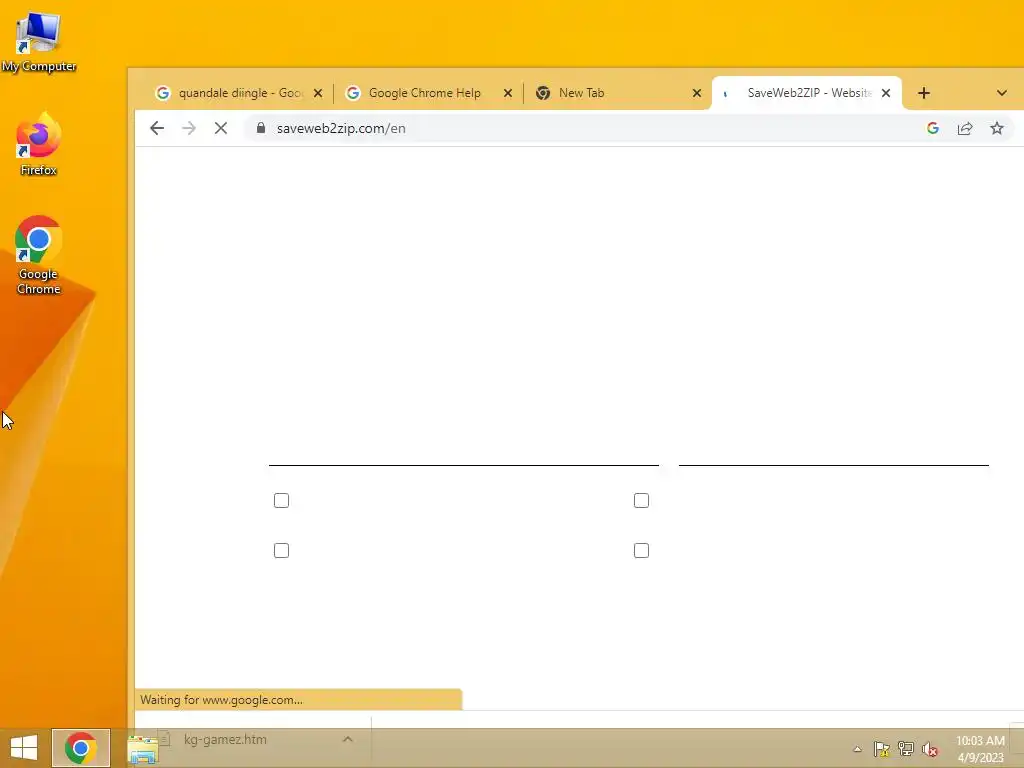The image size is (1024, 768).
Task: Close the SaveWeb2ZIP tab
Action: 886,93
